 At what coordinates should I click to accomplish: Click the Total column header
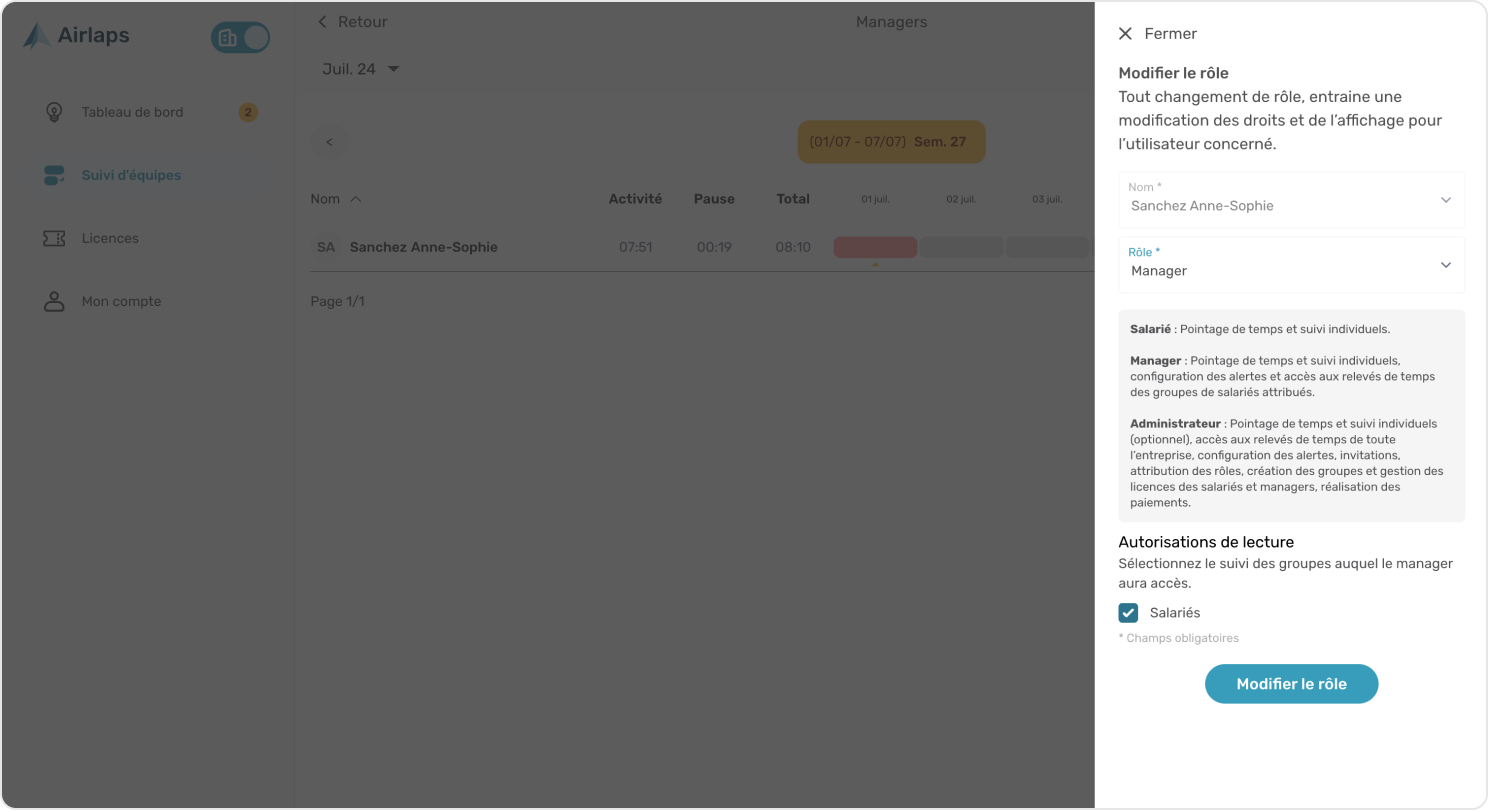coord(793,199)
